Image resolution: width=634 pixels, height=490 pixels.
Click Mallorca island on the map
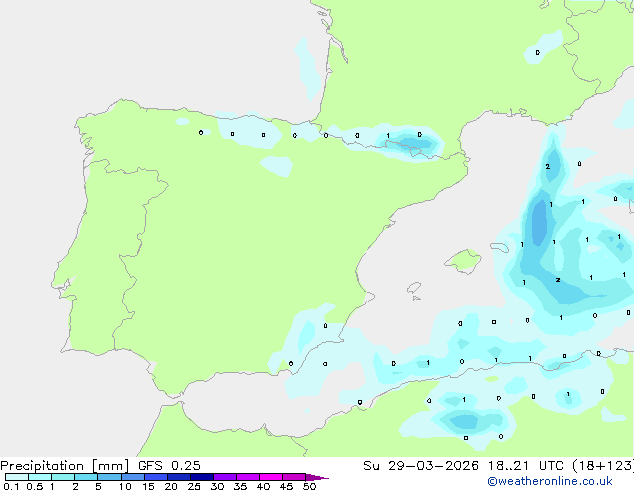click(x=464, y=261)
